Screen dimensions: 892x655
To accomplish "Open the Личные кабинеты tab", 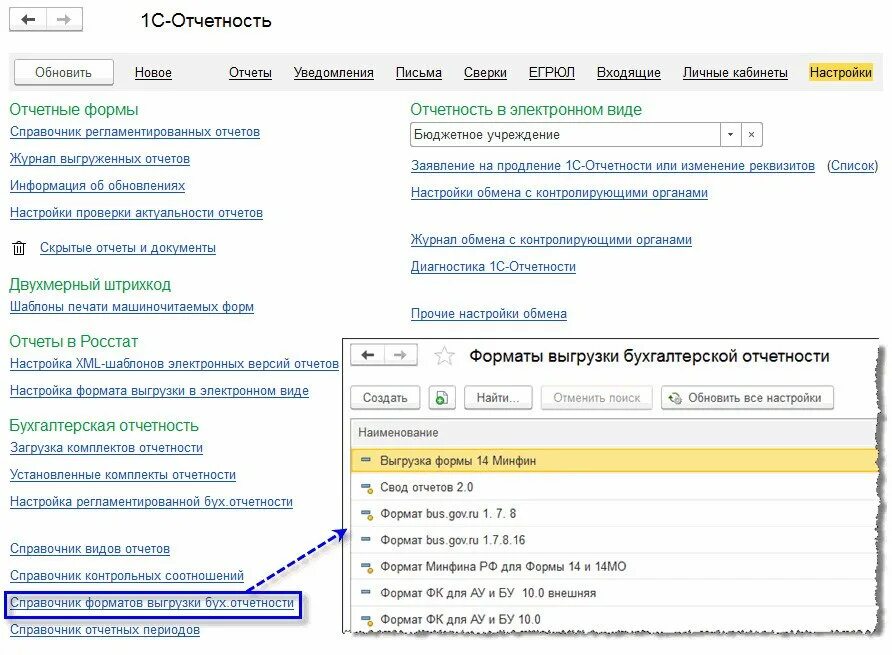I will 735,73.
